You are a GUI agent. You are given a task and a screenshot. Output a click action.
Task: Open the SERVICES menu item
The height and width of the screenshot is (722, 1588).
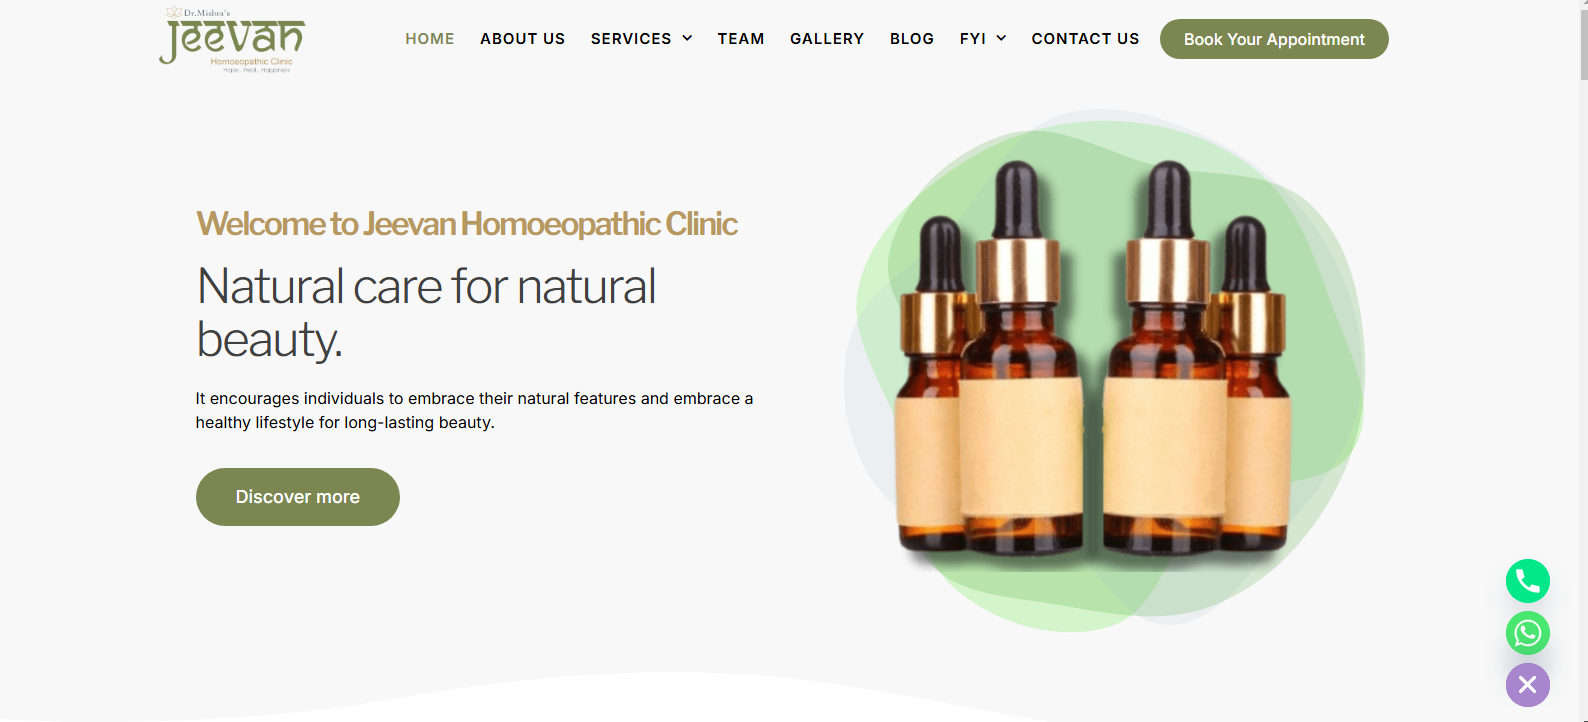point(631,39)
